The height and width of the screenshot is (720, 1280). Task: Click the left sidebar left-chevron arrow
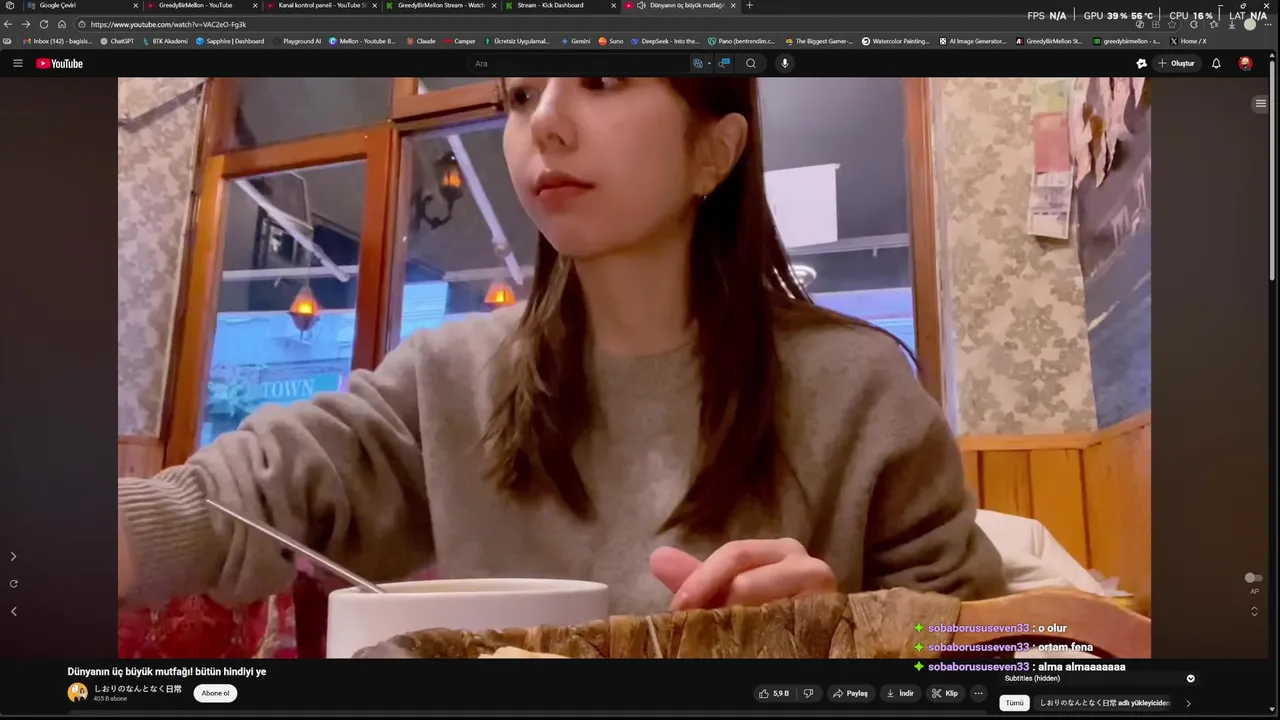[x=13, y=611]
